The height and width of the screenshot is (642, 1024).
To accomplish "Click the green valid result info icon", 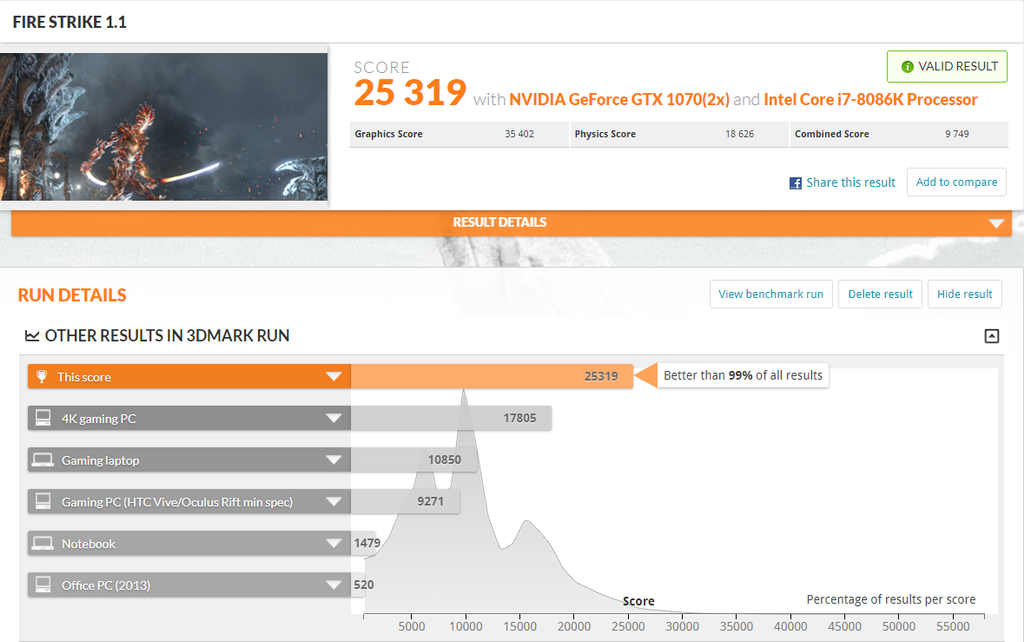I will point(907,67).
